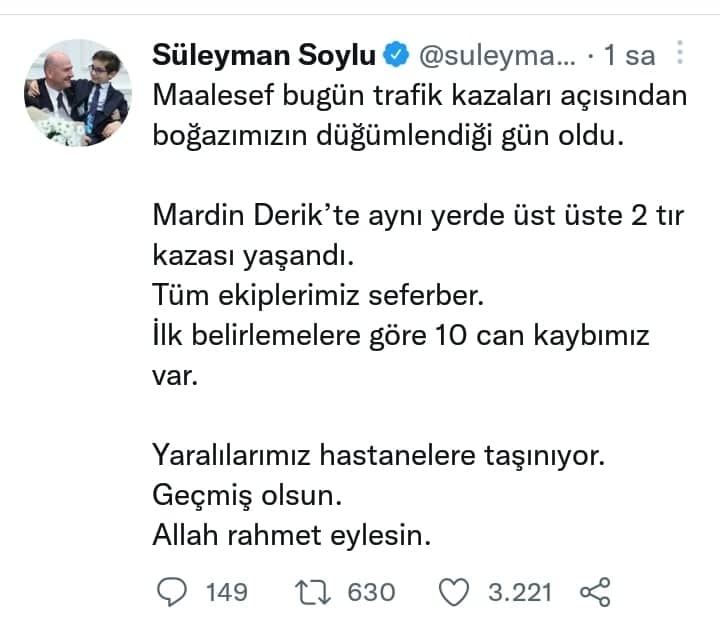Click the line "Yaralılarımız hastanelere taşınıyor."
Viewport: 720px width, 628px height.
379,455
